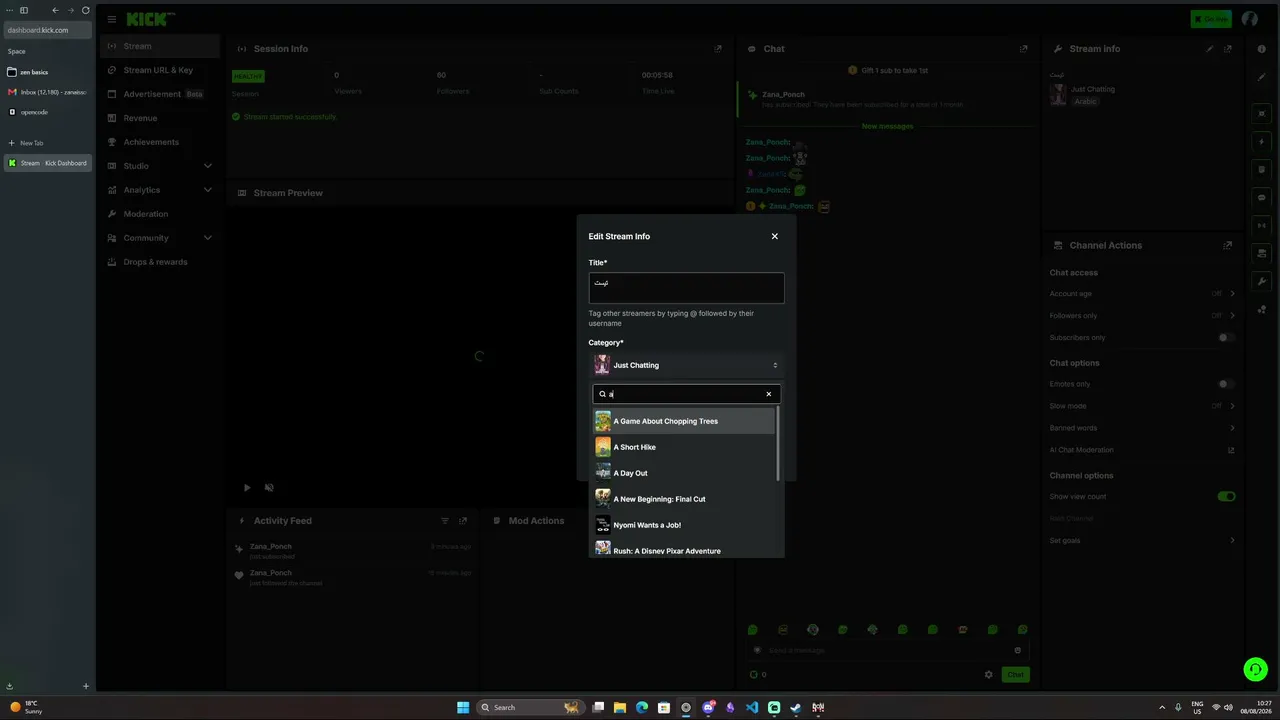Open the Stream sidebar page
Screen dimensions: 1280x720
click(160, 46)
